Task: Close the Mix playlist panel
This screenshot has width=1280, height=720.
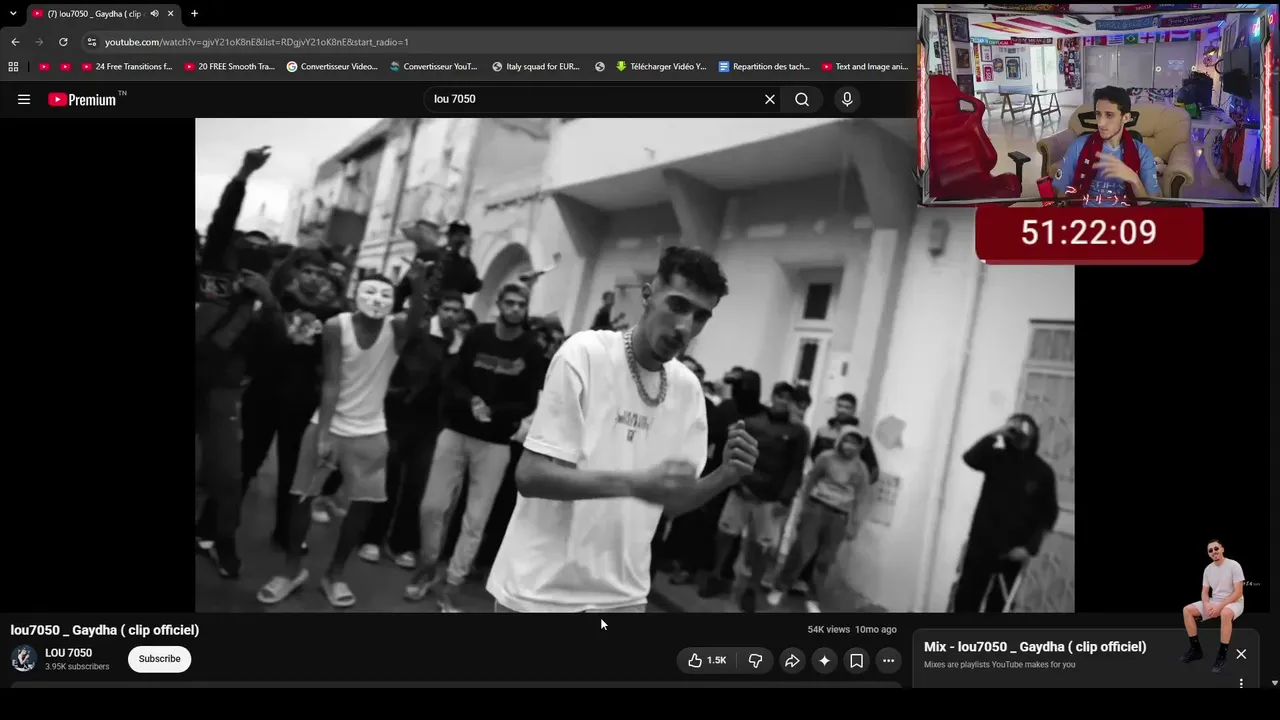Action: [1241, 654]
